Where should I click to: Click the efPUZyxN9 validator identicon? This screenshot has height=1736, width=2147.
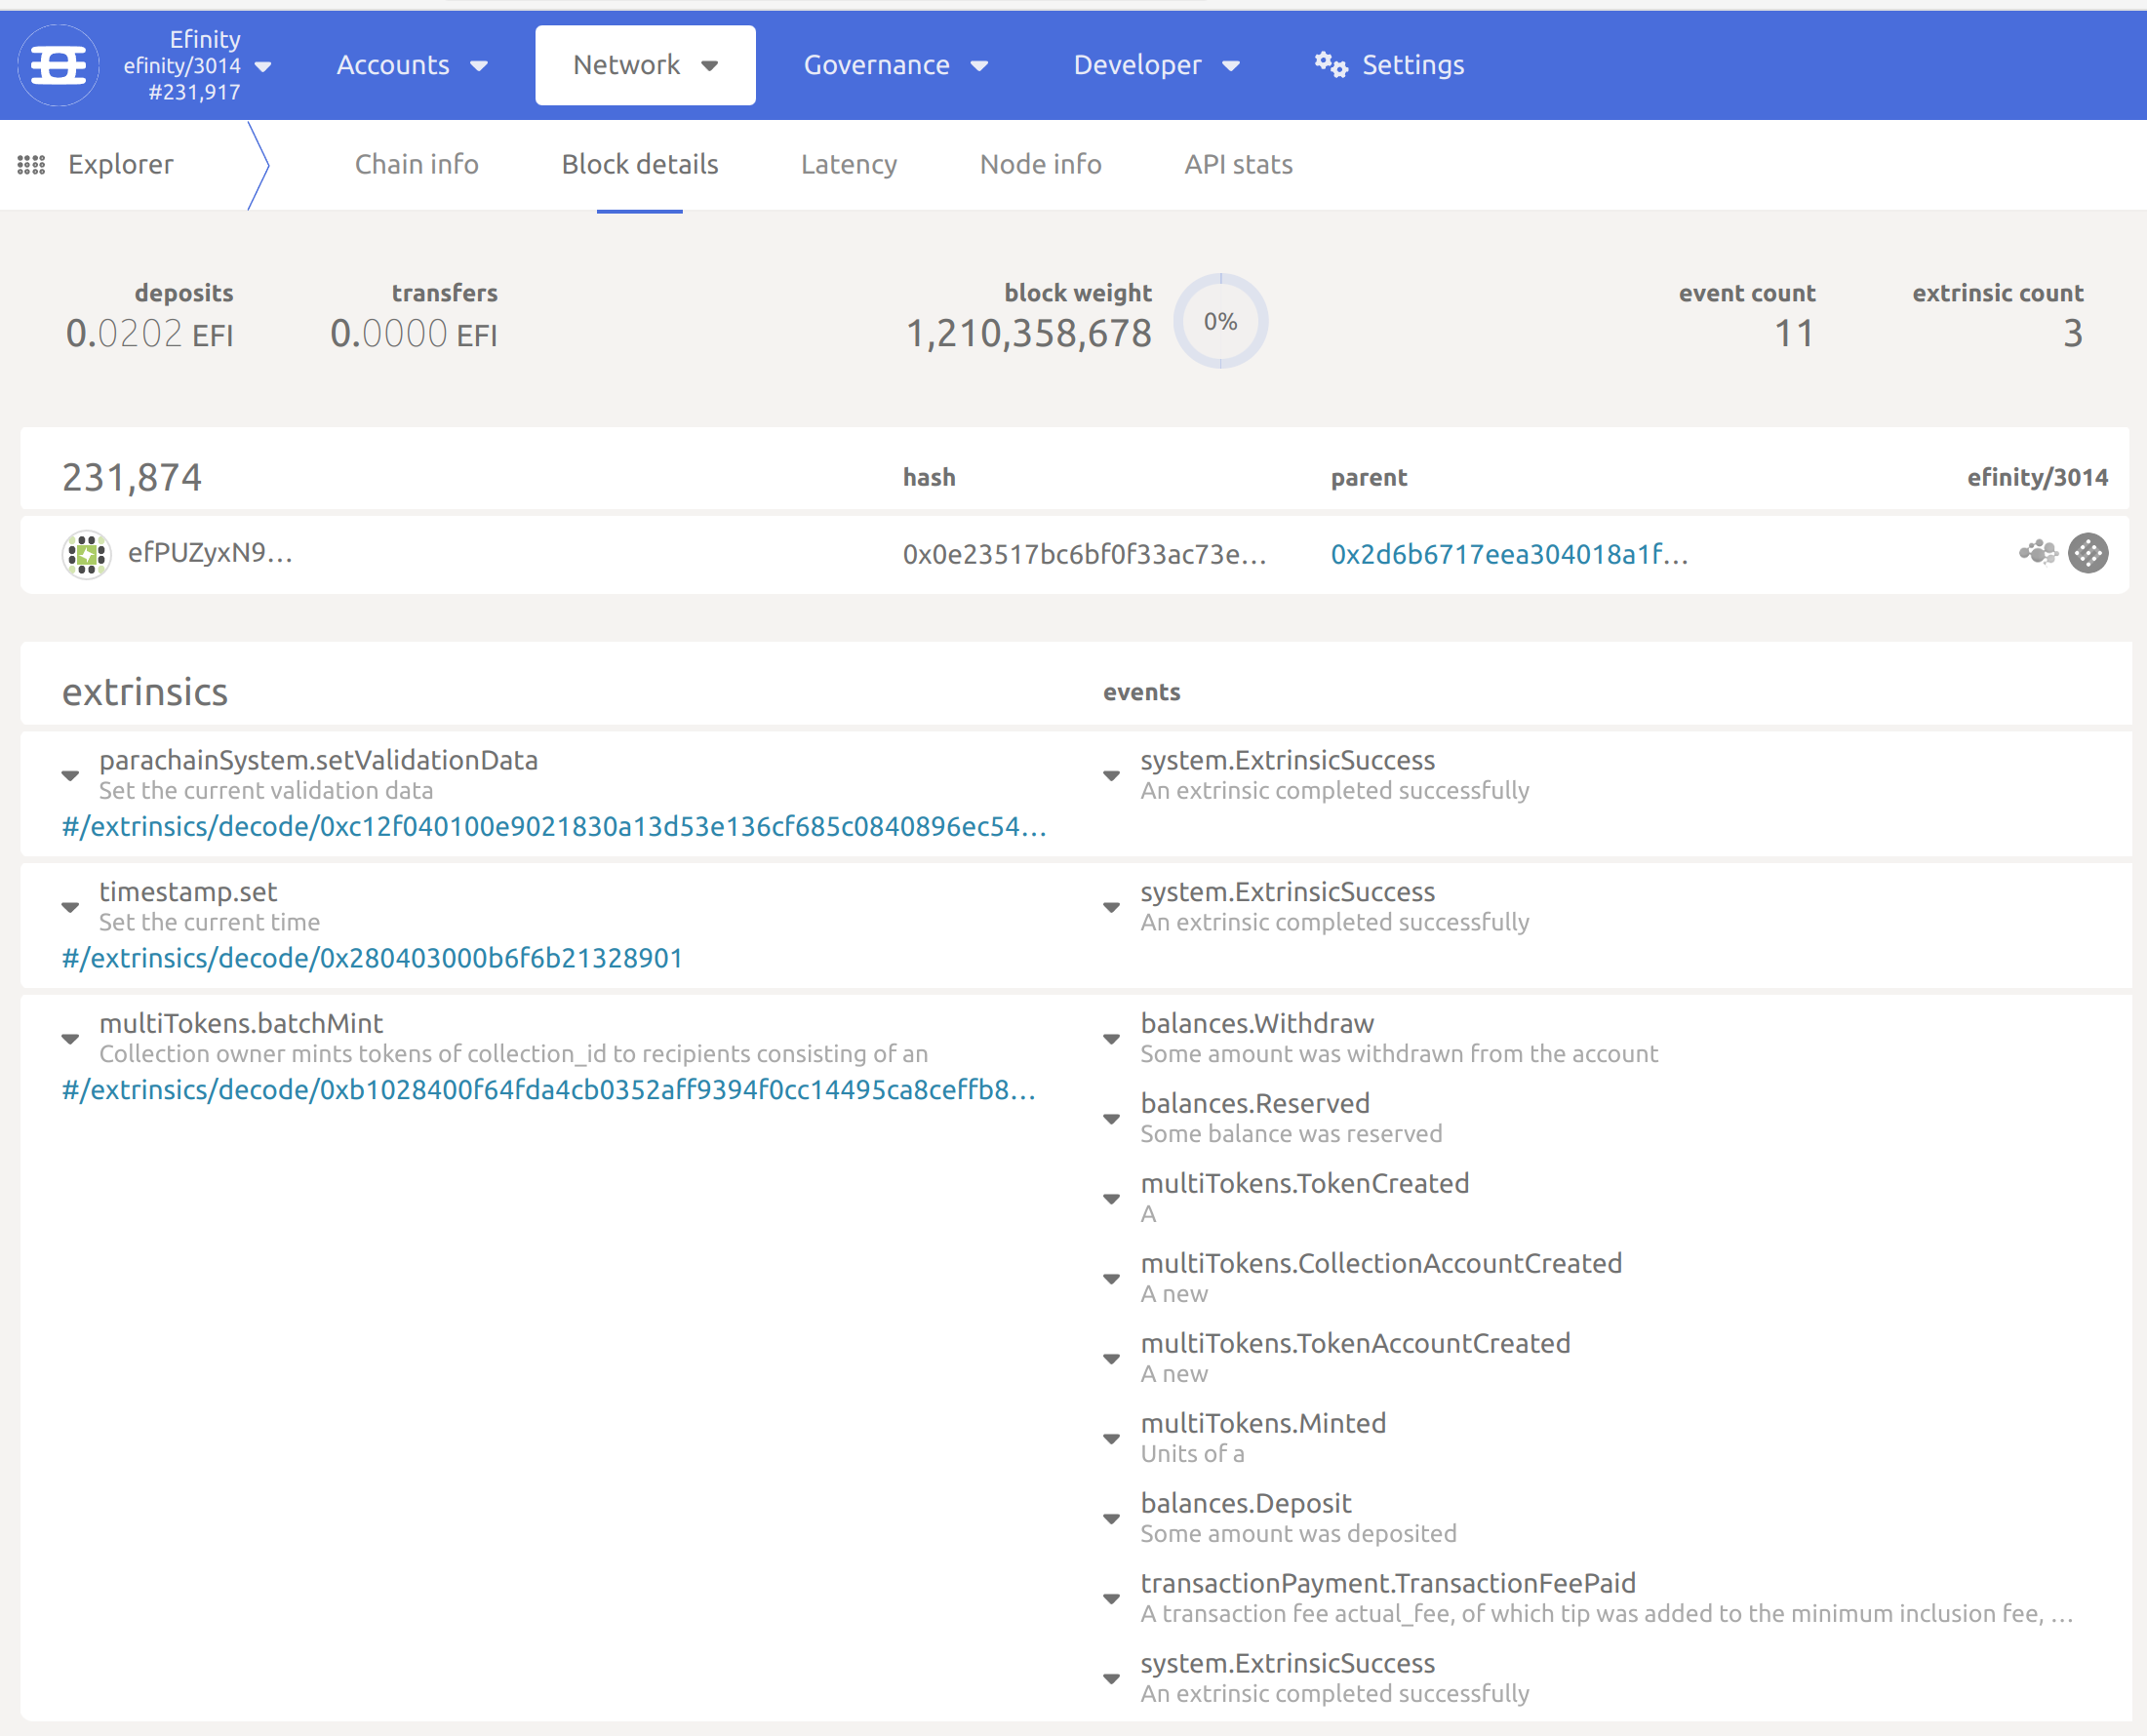[x=87, y=553]
